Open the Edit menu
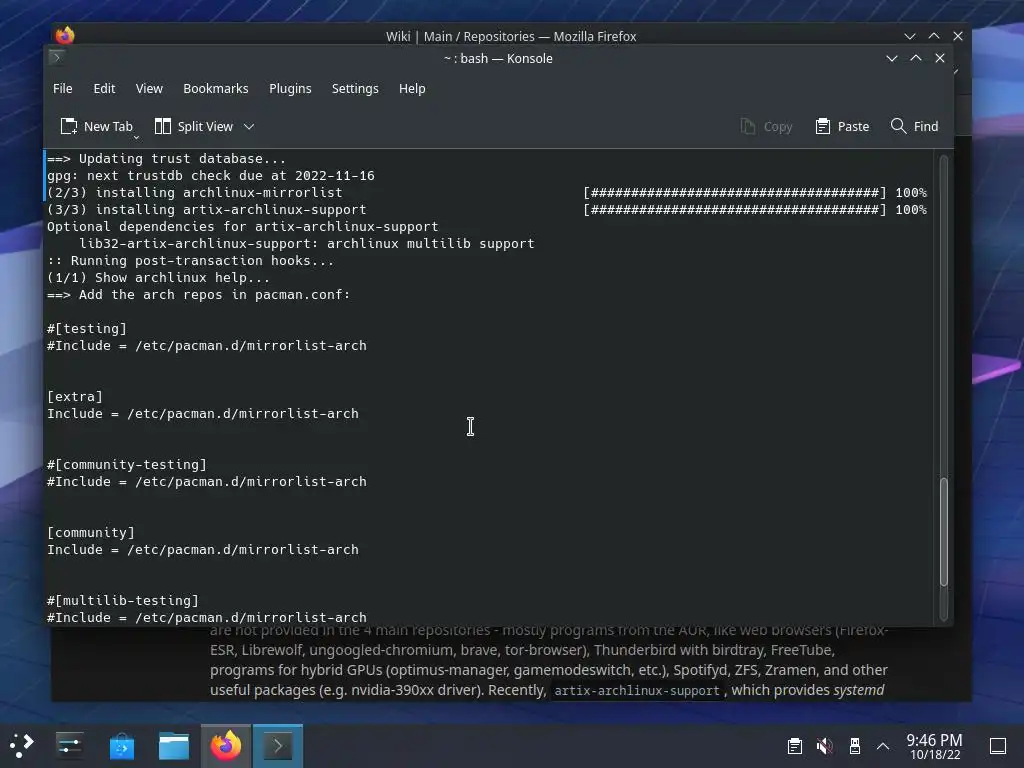The image size is (1024, 768). coord(104,88)
